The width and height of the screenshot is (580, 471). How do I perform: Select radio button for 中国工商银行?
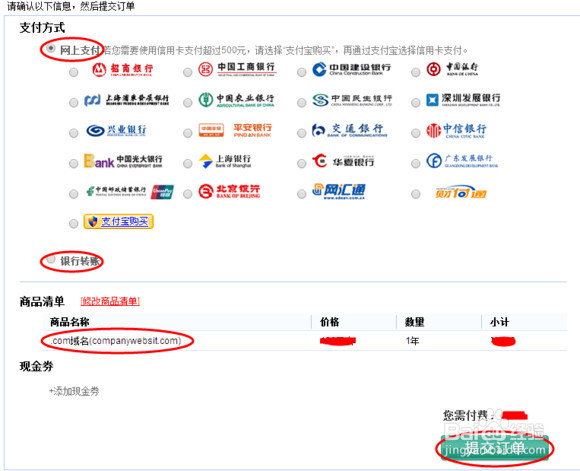coord(188,72)
